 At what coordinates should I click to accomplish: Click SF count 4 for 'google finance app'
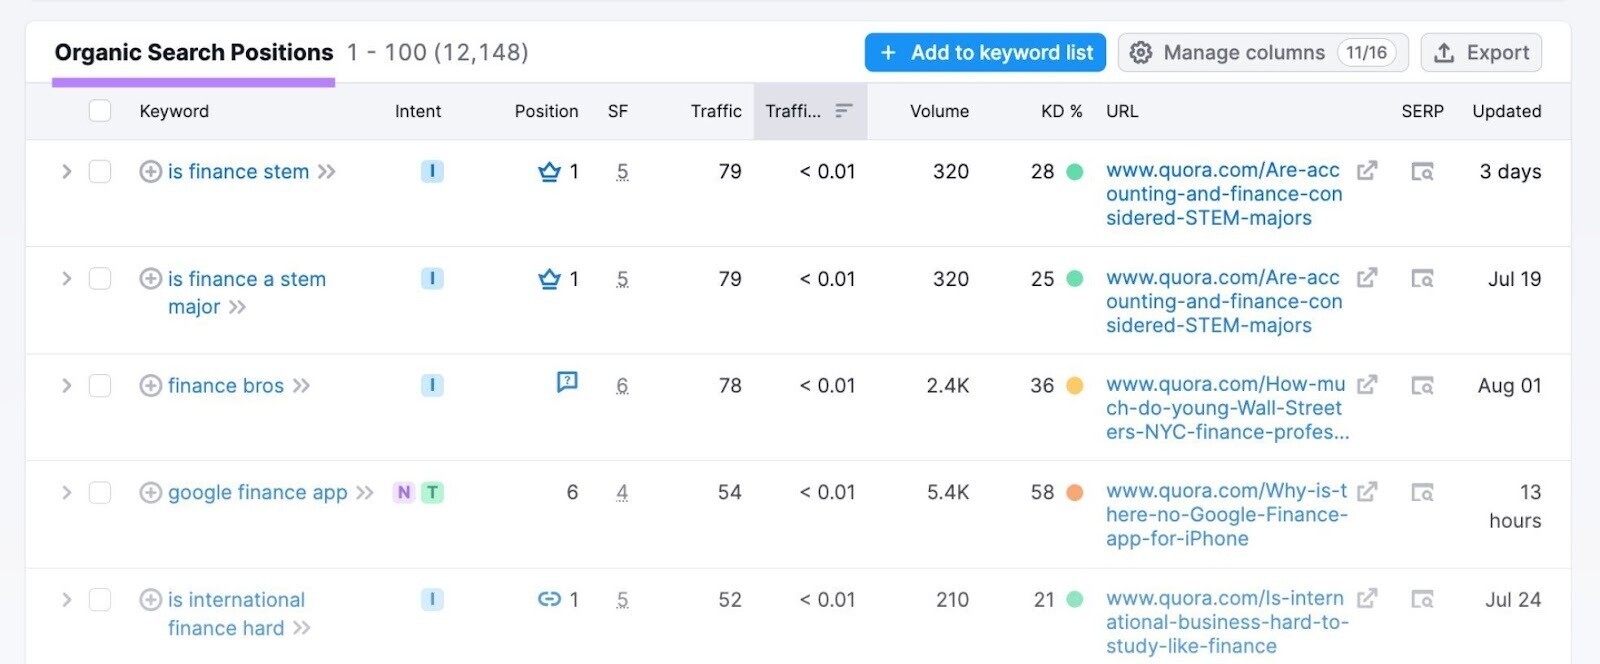click(622, 493)
